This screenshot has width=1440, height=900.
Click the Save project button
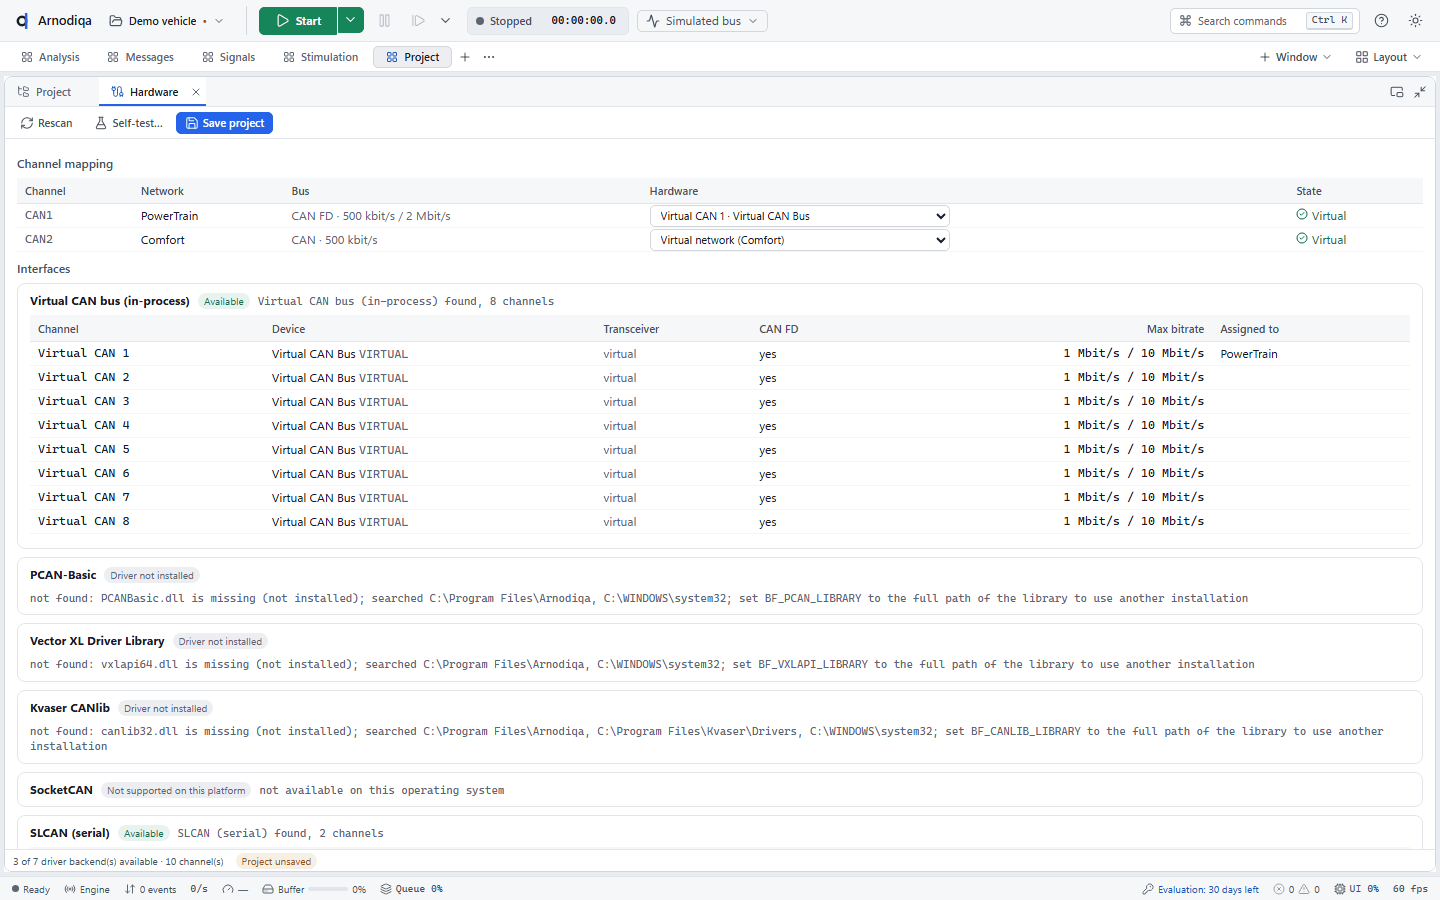point(224,123)
